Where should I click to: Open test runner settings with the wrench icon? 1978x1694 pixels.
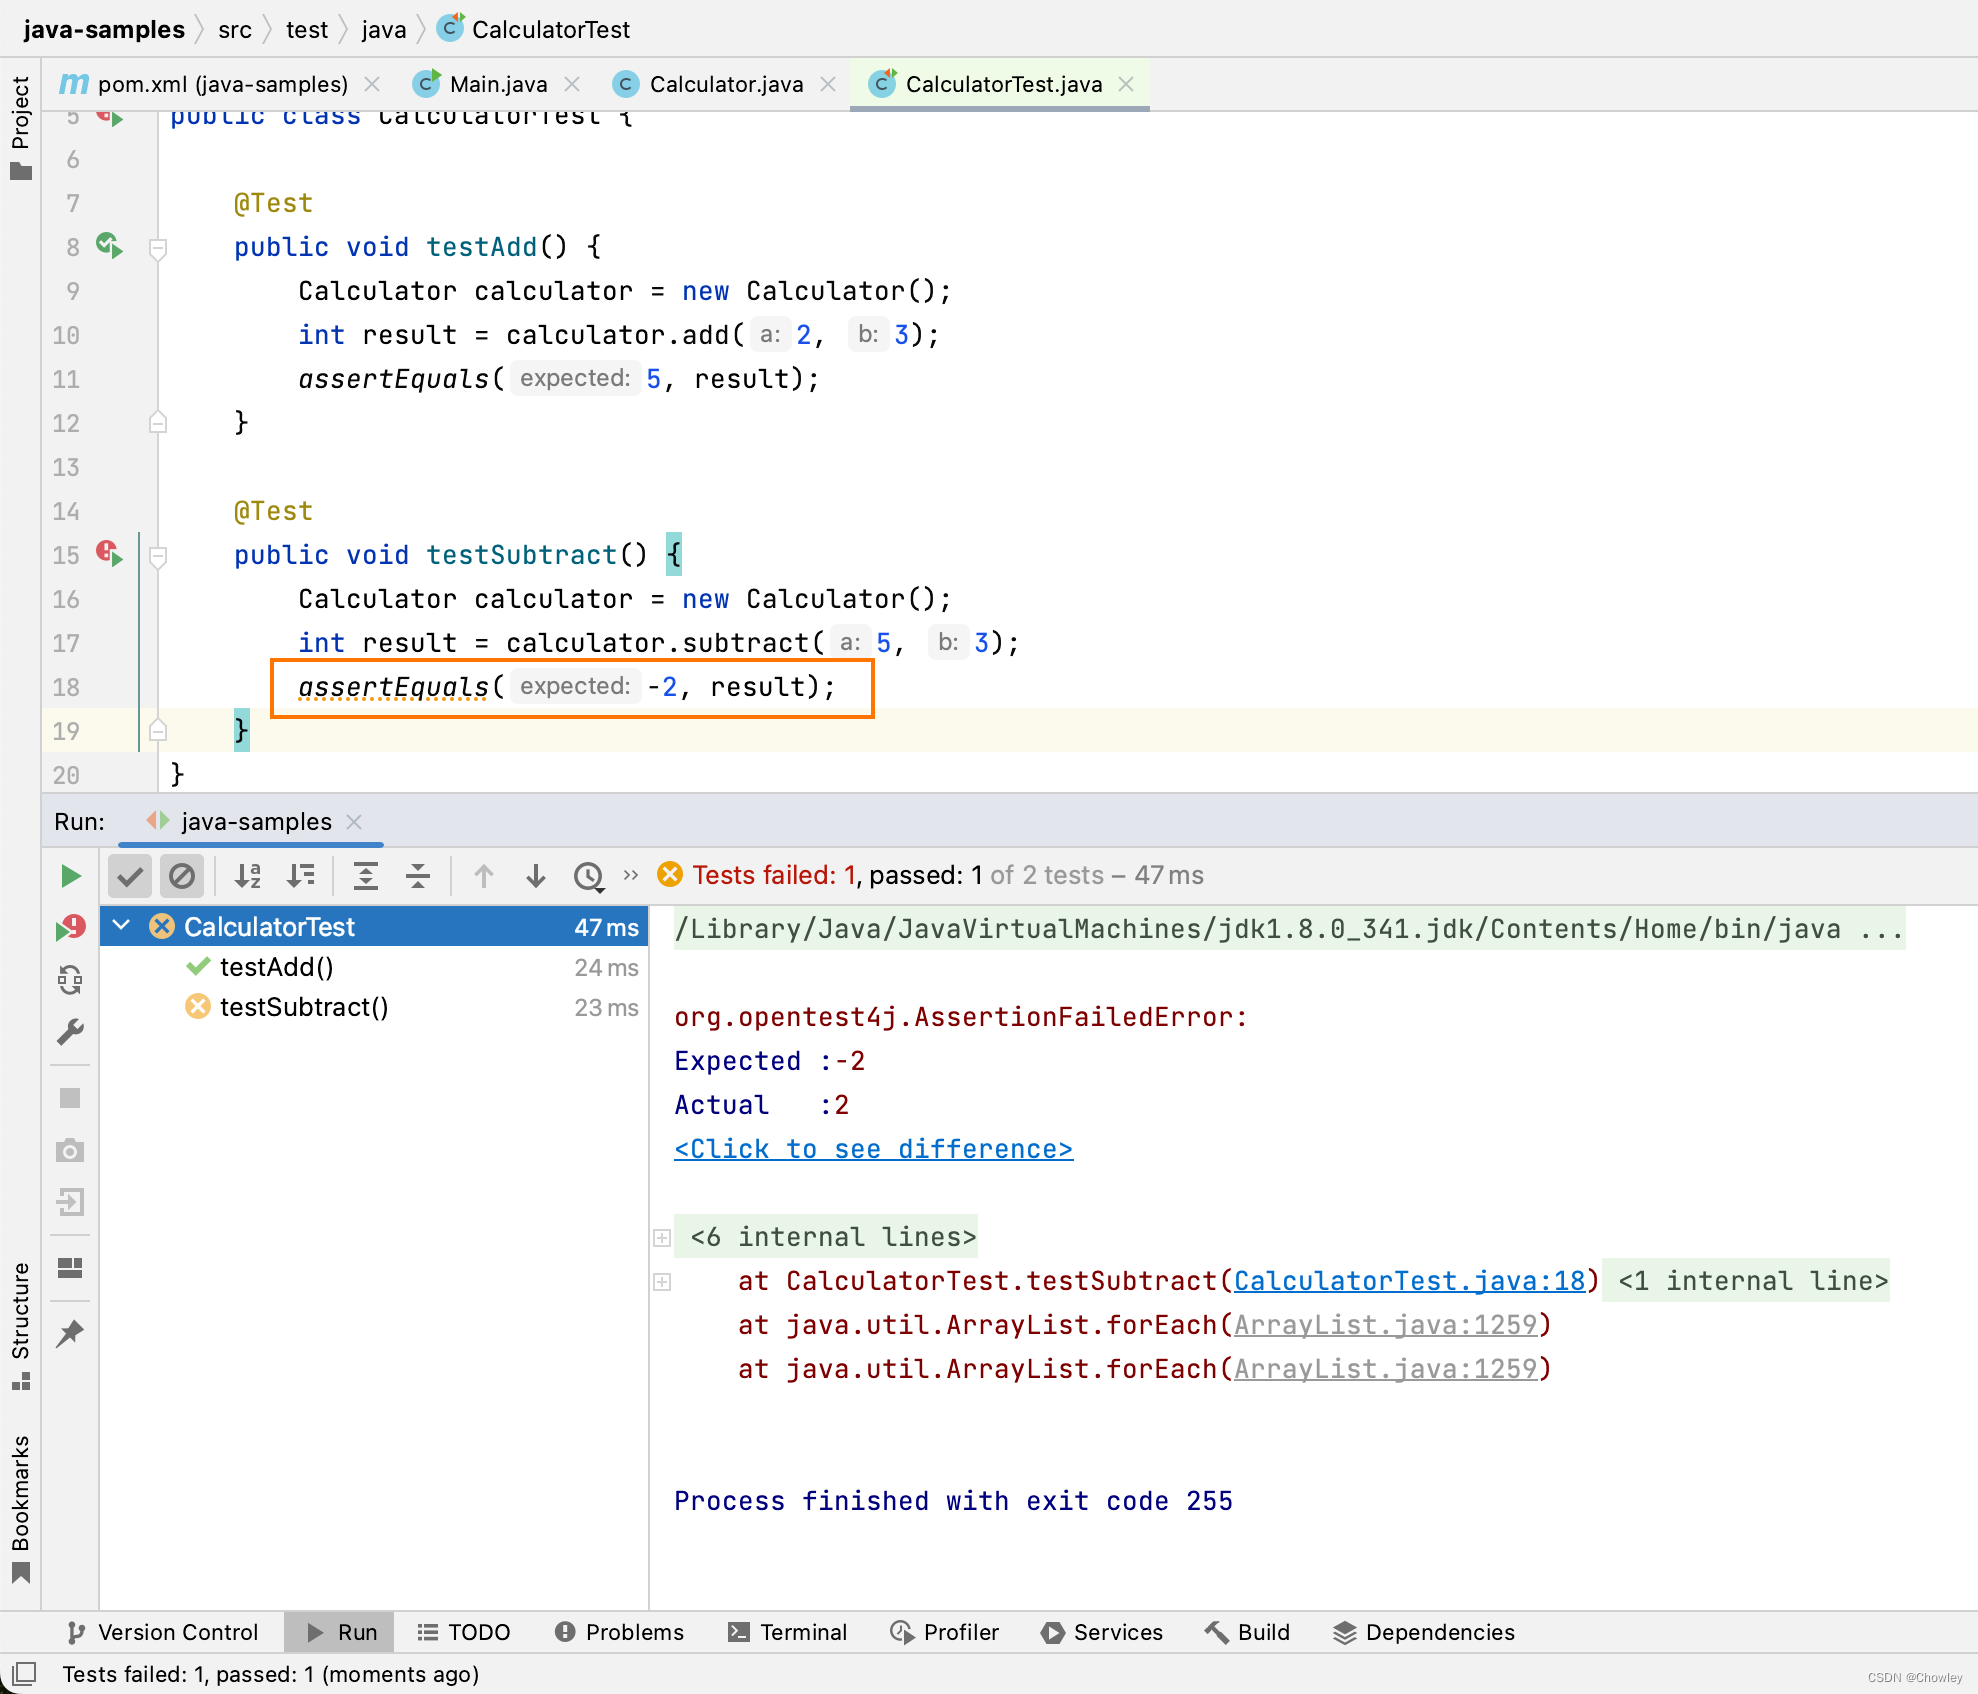point(70,1032)
